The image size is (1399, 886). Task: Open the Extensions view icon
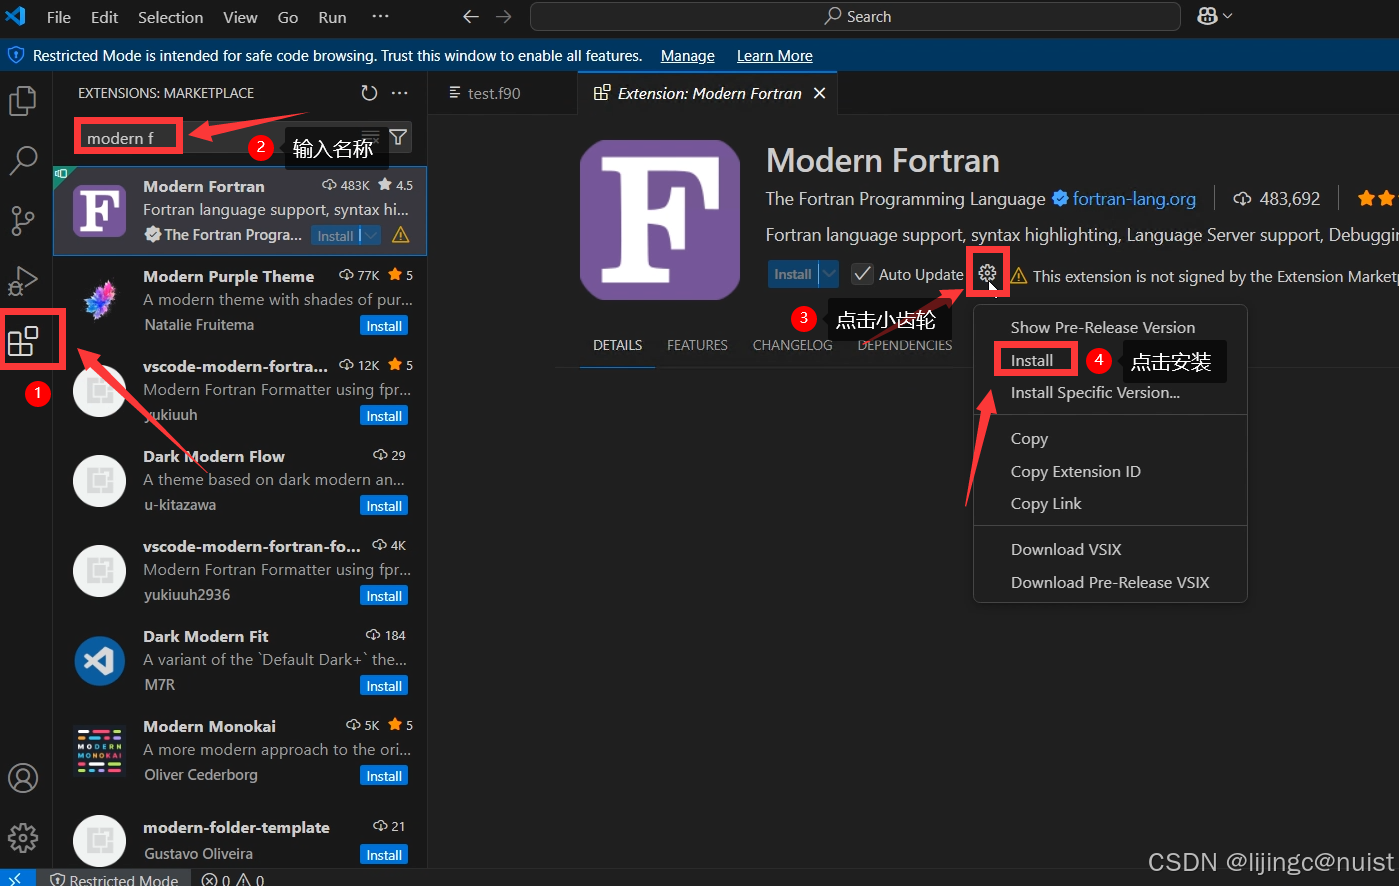pos(23,341)
